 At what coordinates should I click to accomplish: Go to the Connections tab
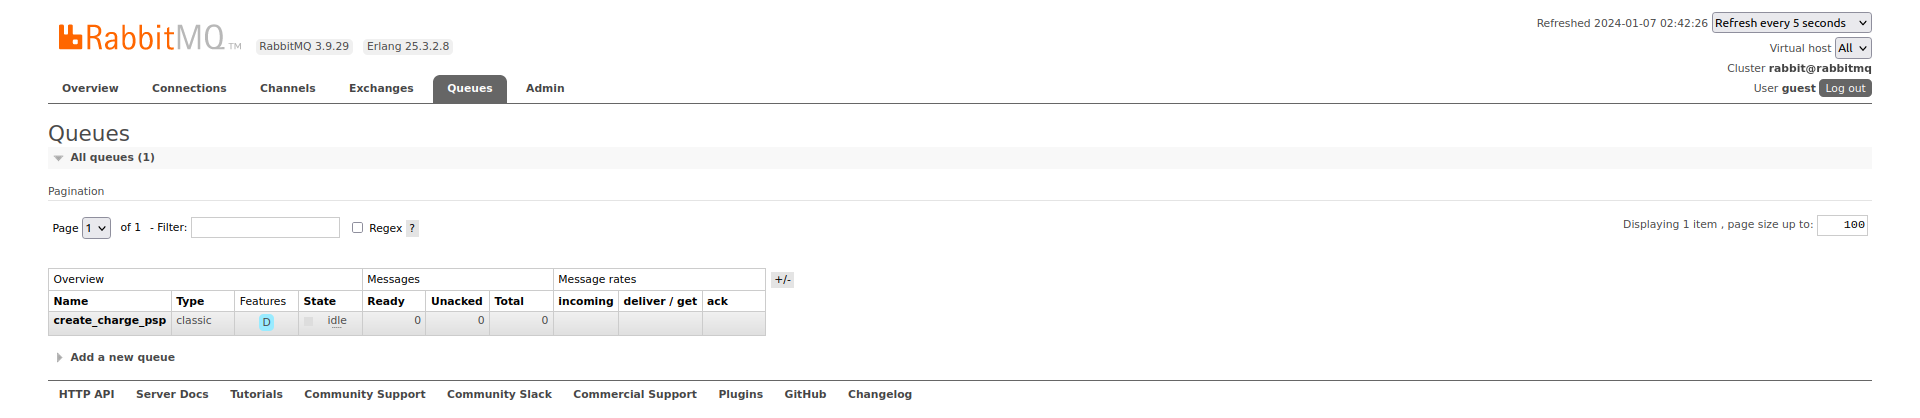coord(189,89)
